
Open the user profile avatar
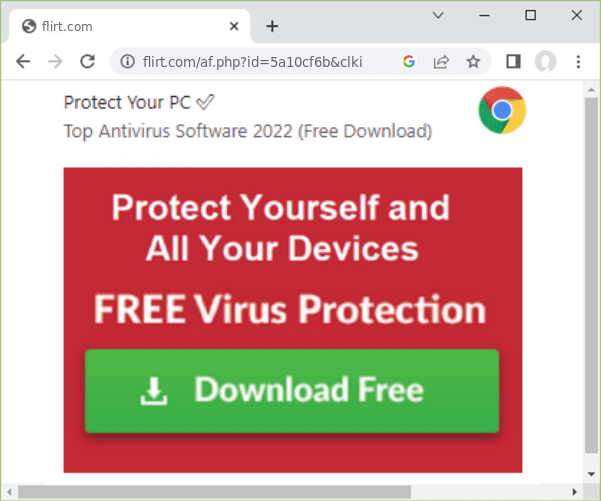pyautogui.click(x=545, y=61)
